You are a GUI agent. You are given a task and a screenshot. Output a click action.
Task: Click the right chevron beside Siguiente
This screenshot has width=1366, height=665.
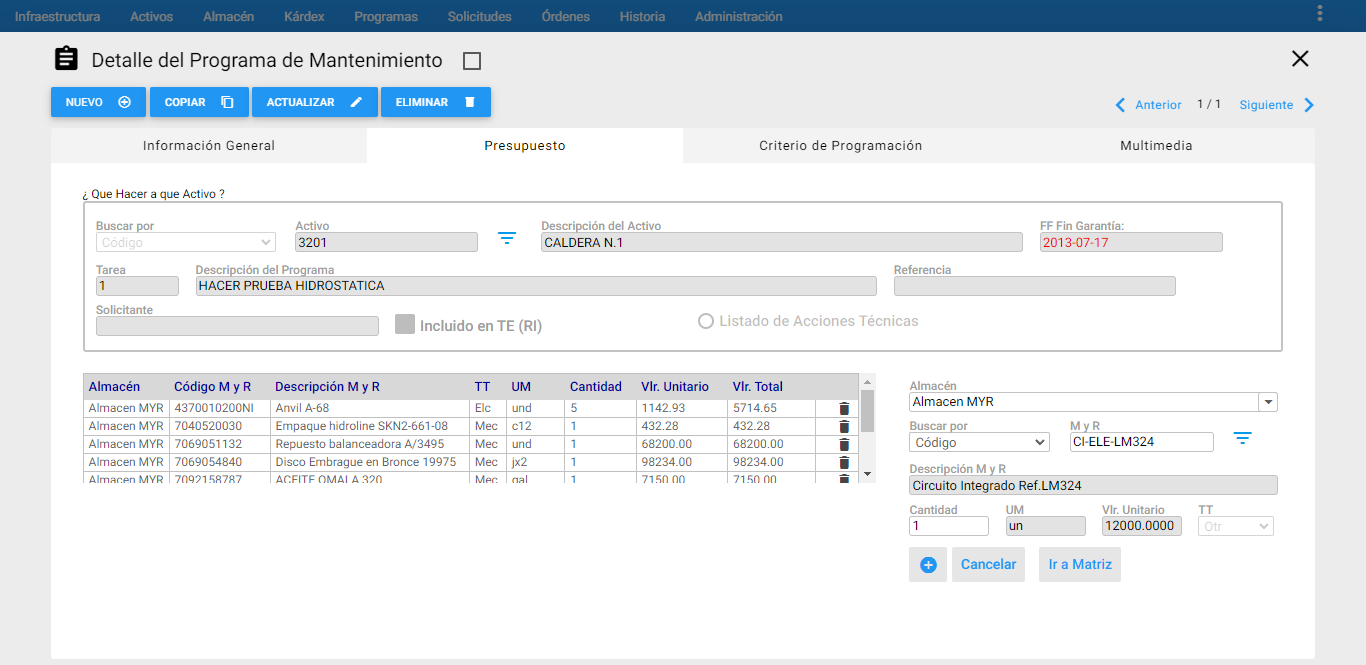click(1309, 105)
